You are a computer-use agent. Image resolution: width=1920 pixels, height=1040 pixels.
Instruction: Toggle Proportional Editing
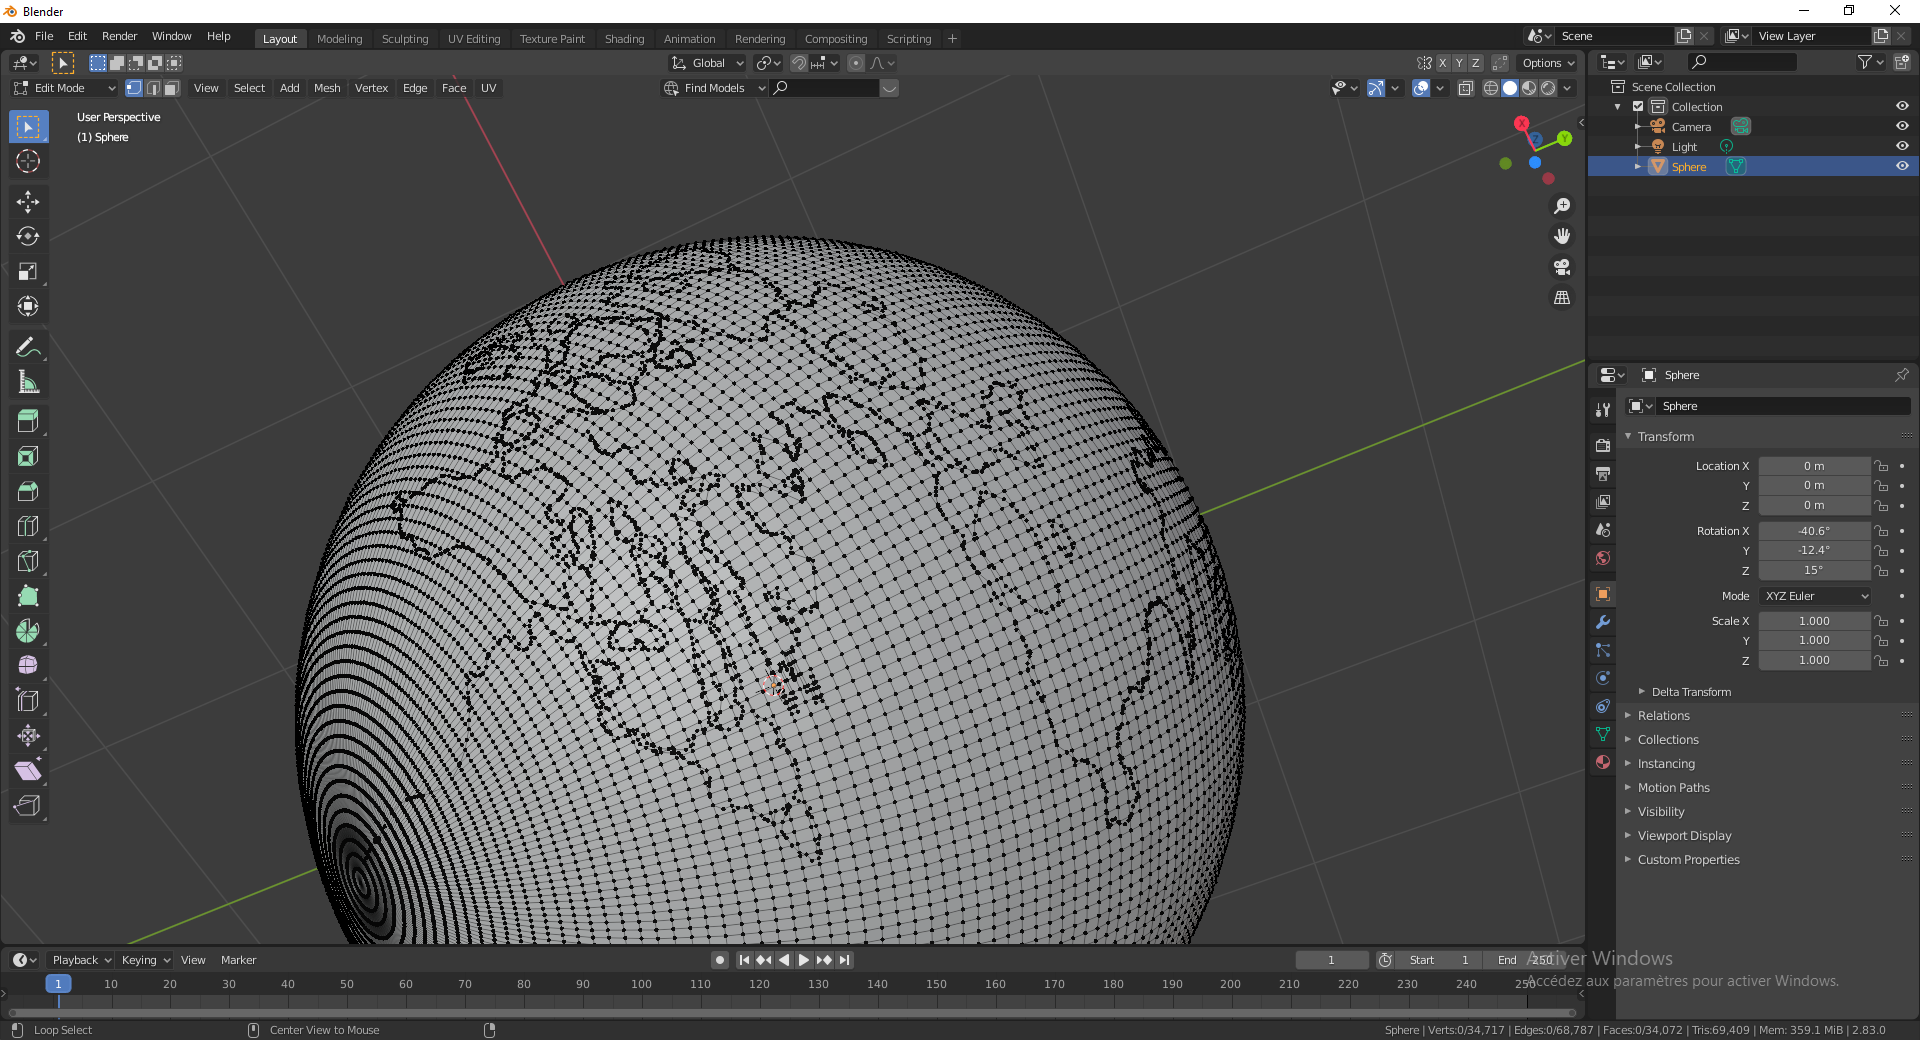[x=856, y=63]
